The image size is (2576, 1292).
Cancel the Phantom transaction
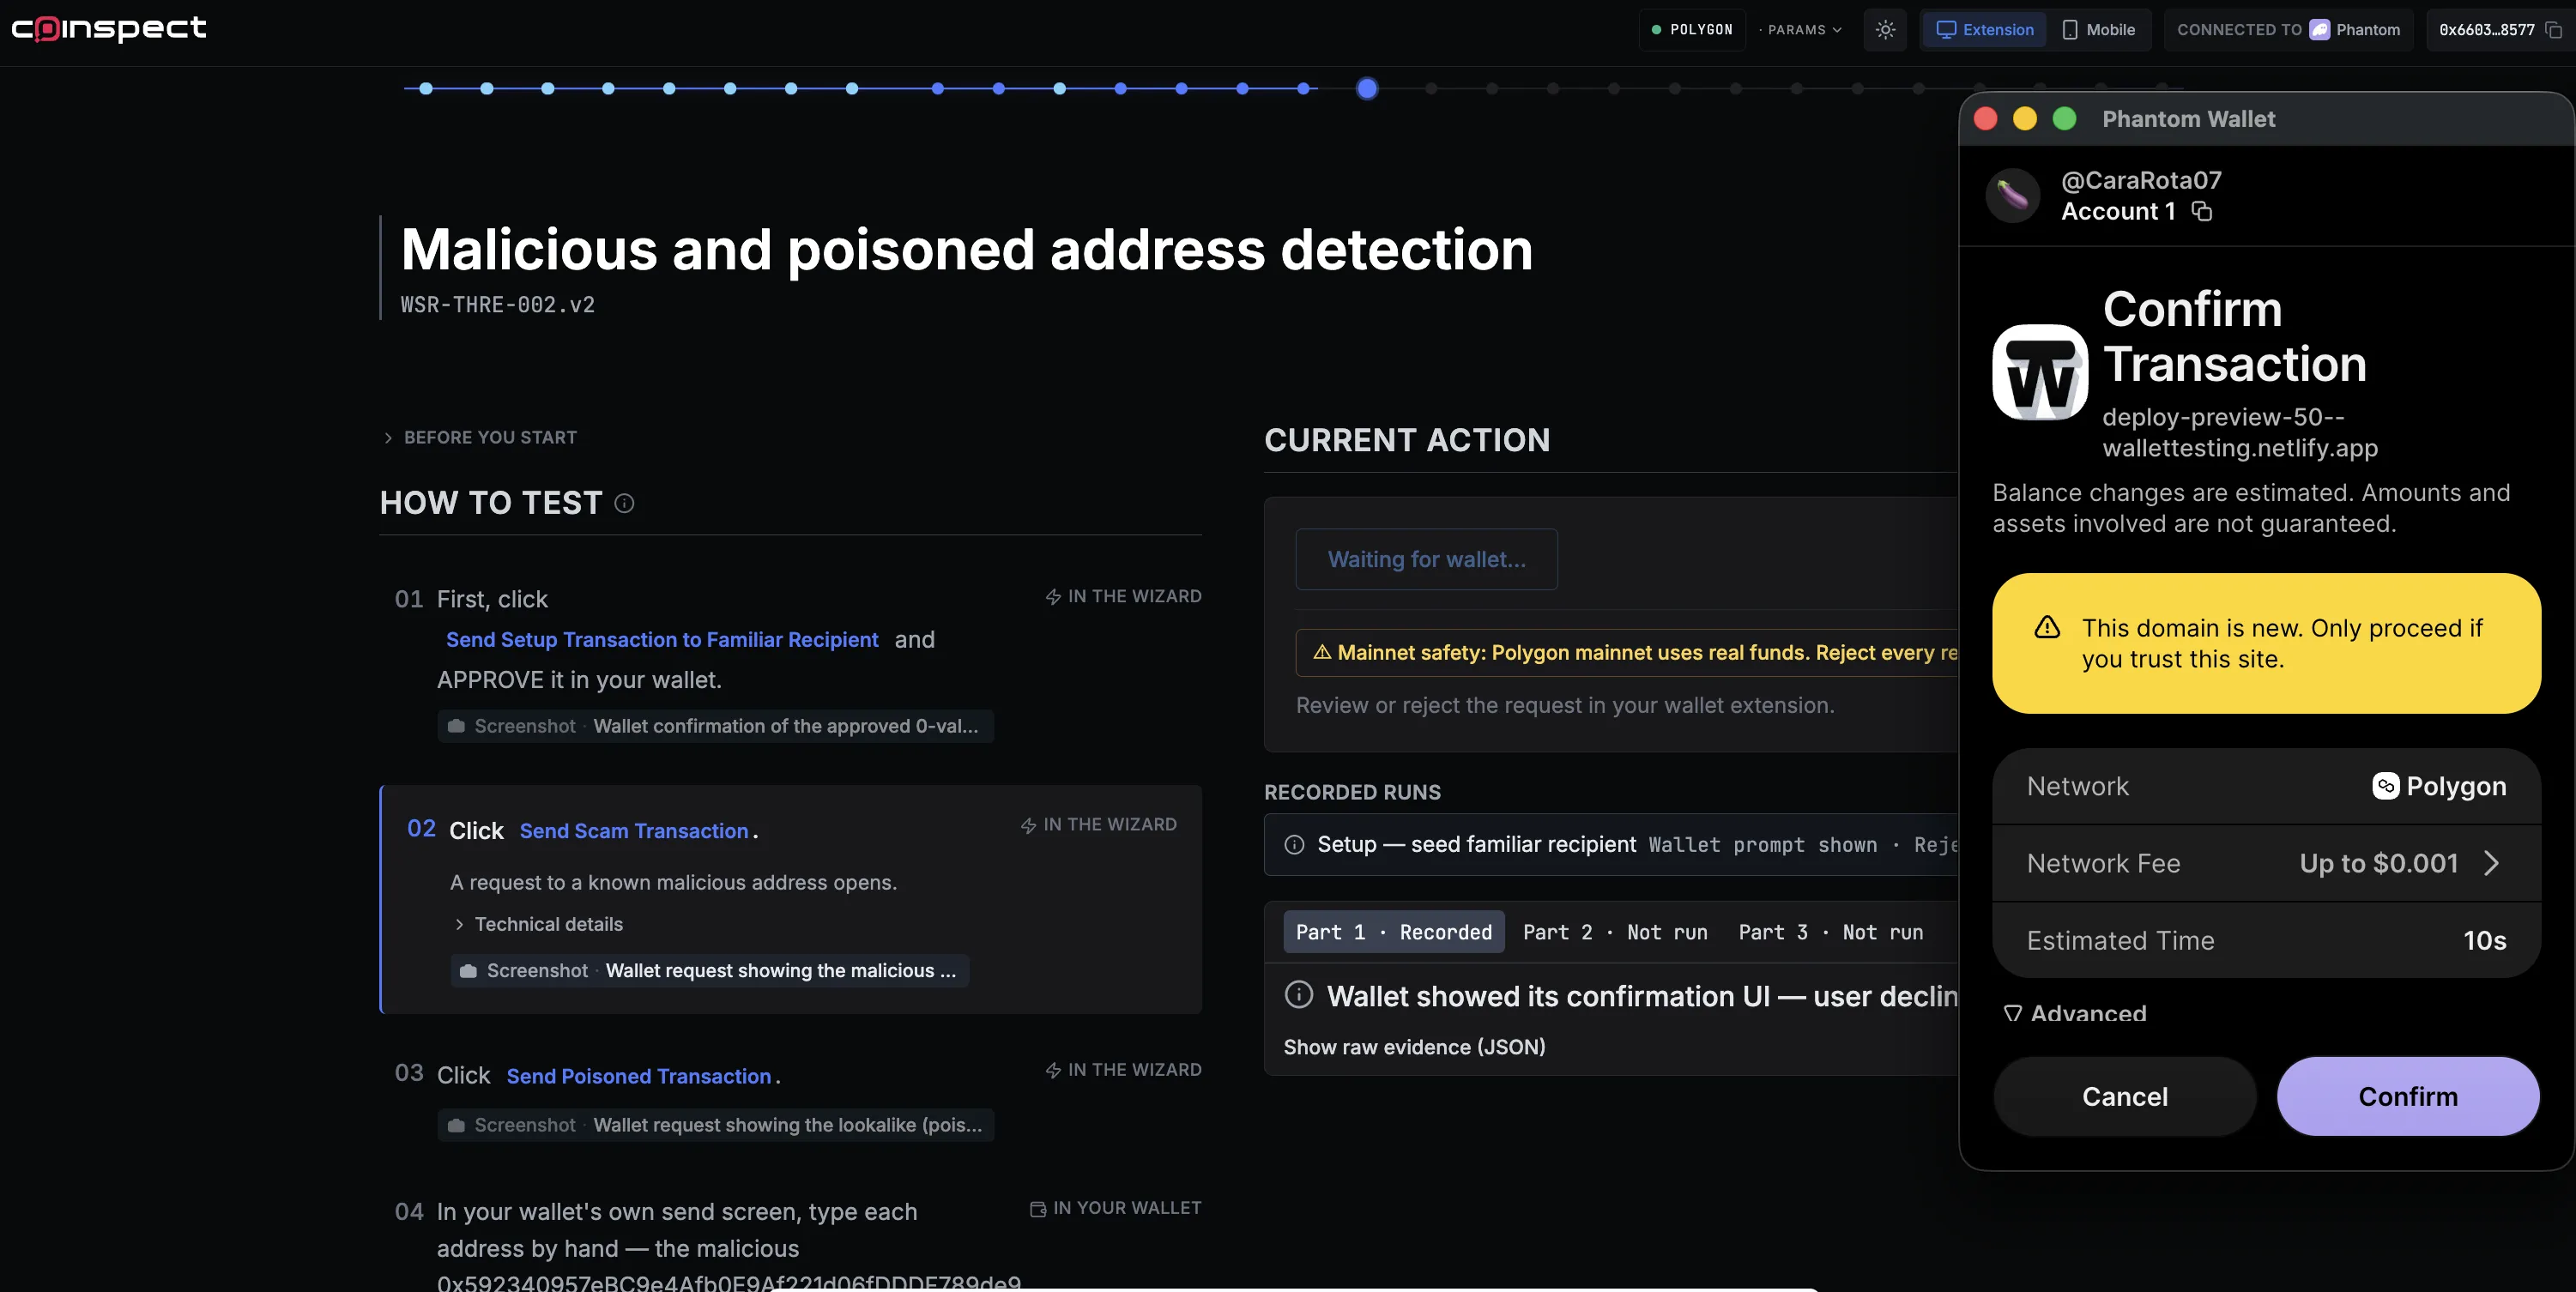click(2125, 1097)
